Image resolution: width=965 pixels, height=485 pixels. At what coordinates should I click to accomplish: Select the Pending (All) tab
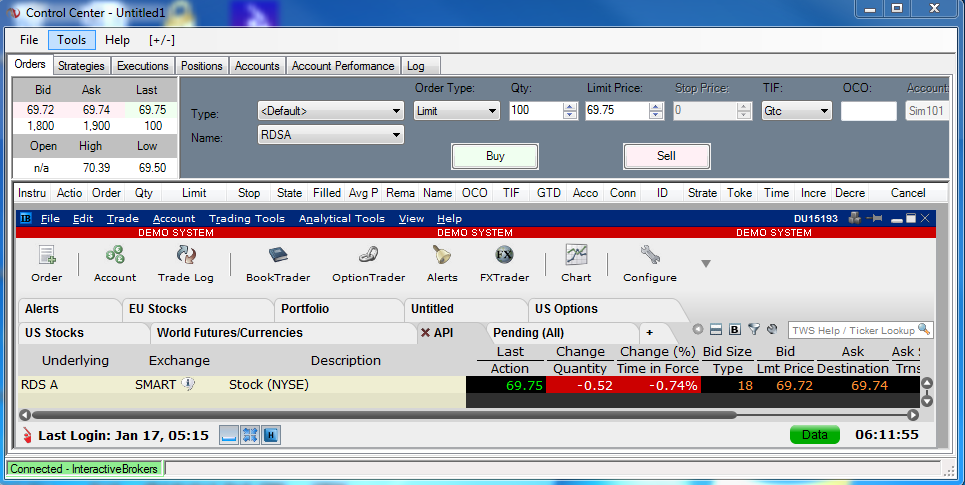pos(560,333)
